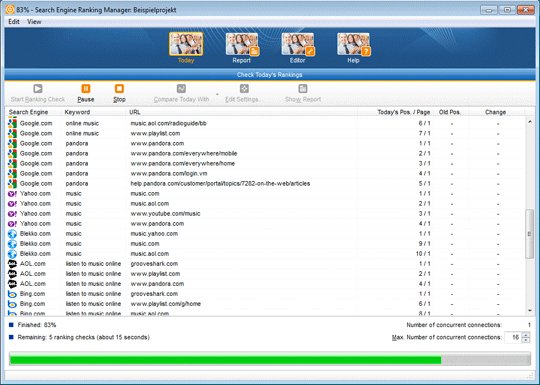Click the Start Ranking Check play icon
The height and width of the screenshot is (385, 540).
tap(38, 89)
